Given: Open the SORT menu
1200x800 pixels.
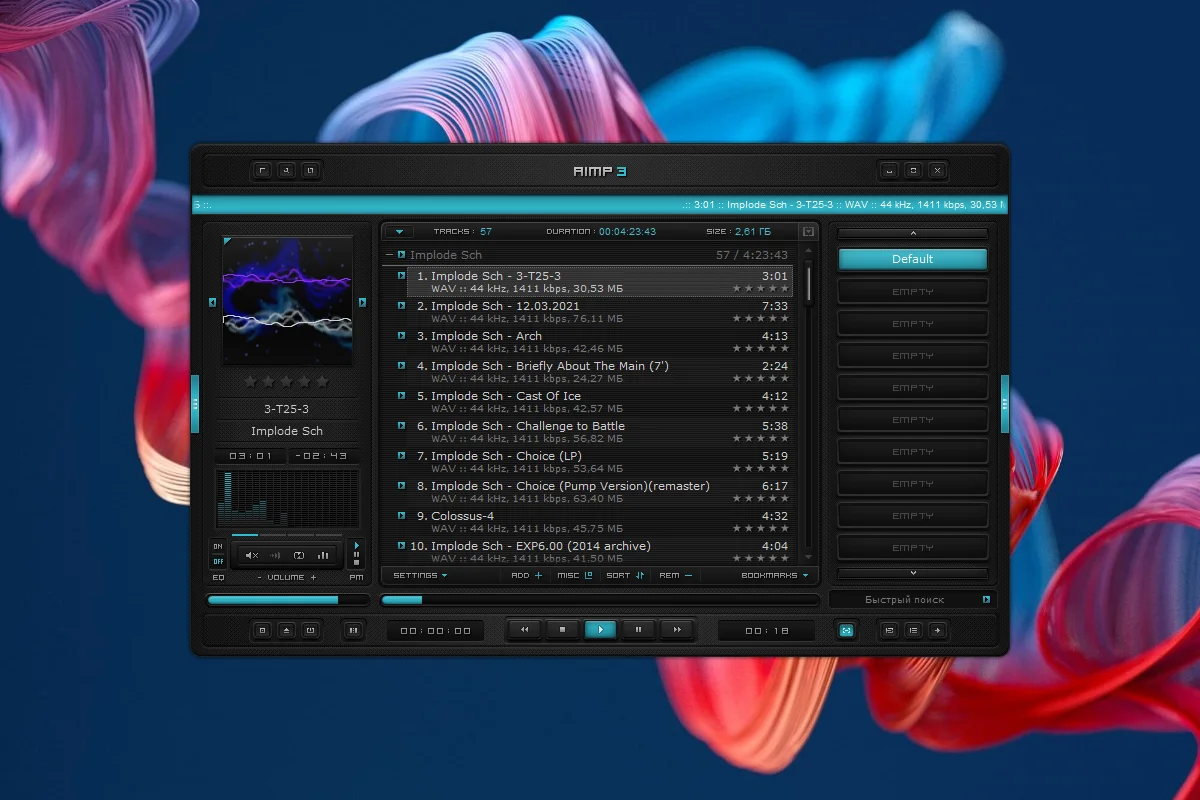Looking at the screenshot, I should point(626,576).
